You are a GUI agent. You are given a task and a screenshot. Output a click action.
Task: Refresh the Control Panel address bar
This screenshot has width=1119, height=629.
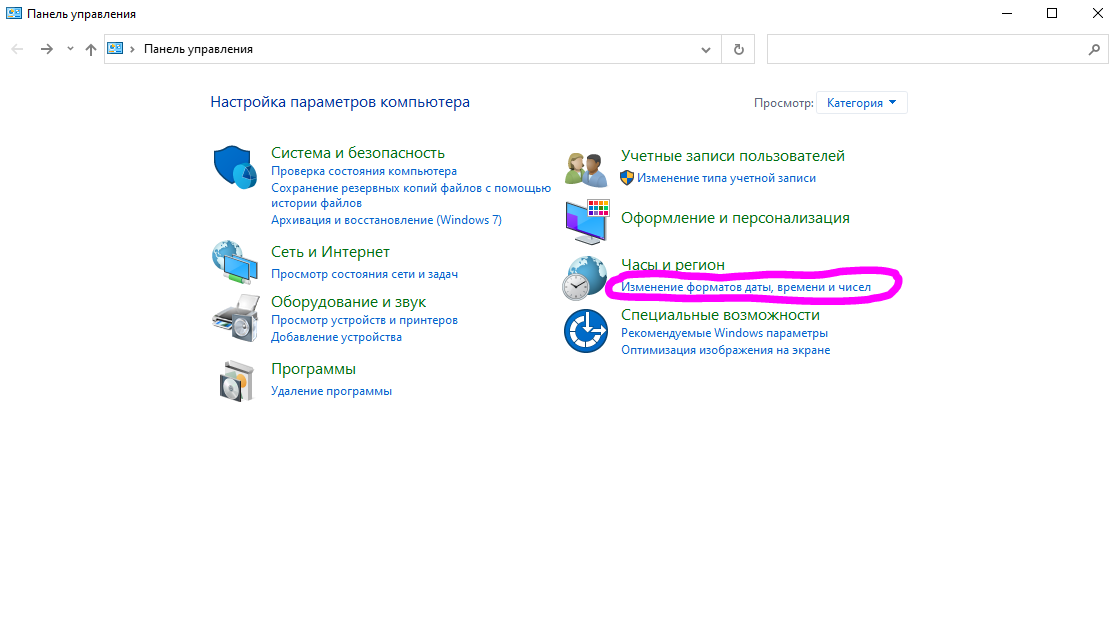tap(739, 49)
